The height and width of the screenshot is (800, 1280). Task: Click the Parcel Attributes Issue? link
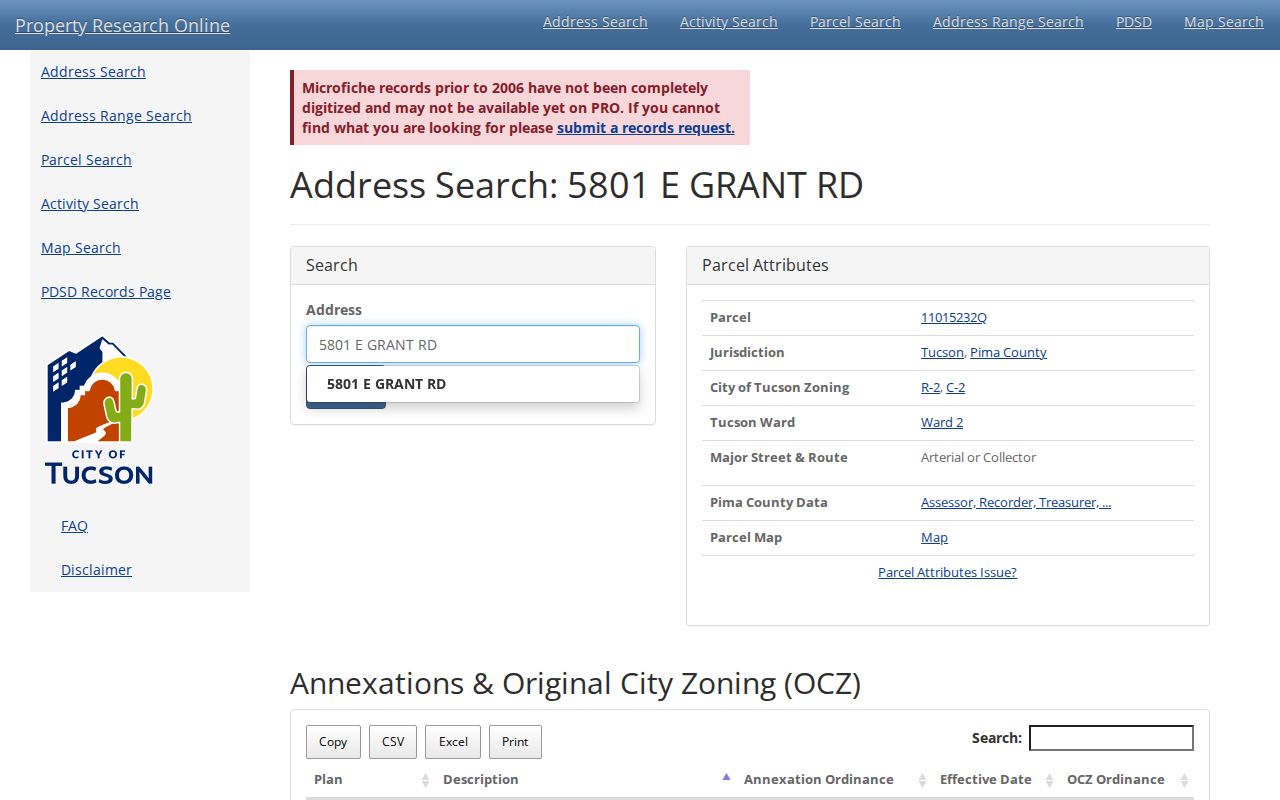(x=947, y=572)
